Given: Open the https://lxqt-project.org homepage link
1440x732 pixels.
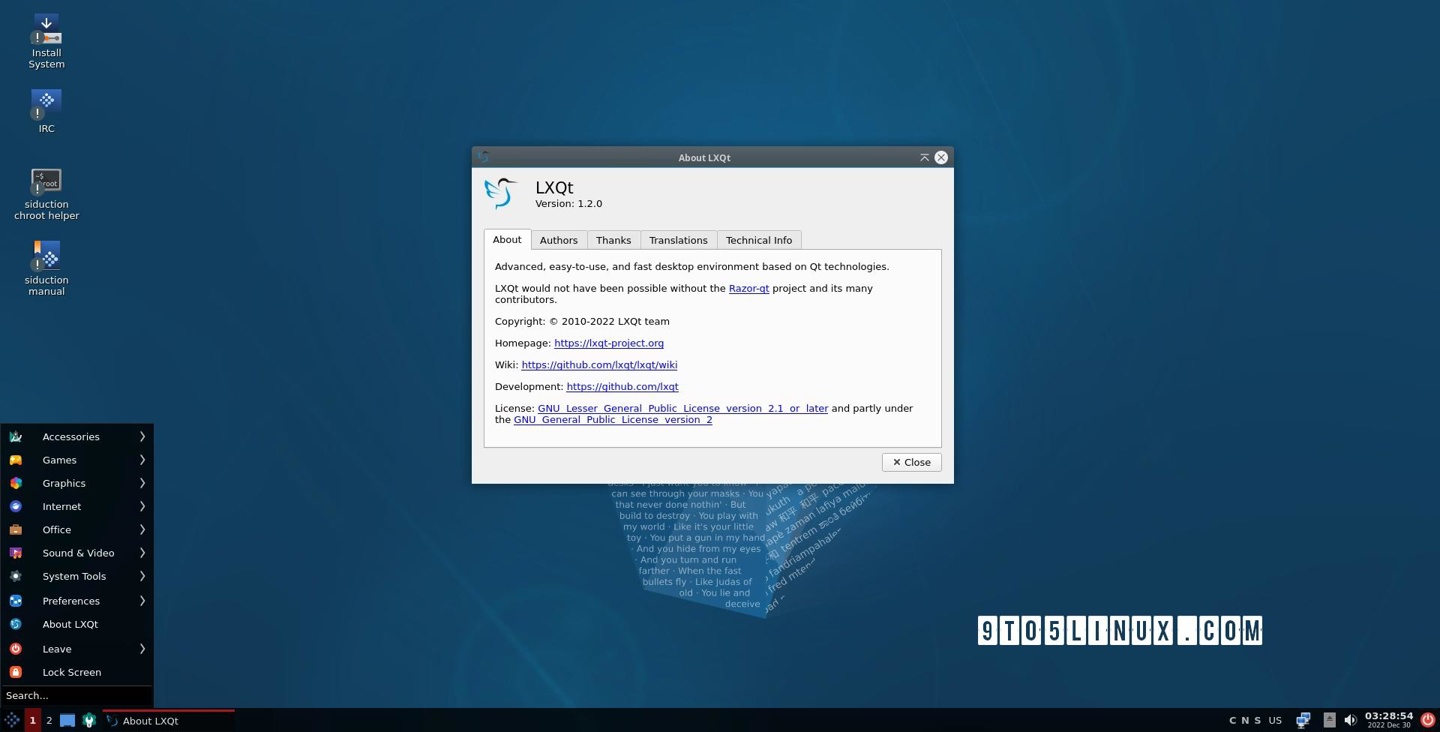Looking at the screenshot, I should tap(609, 343).
